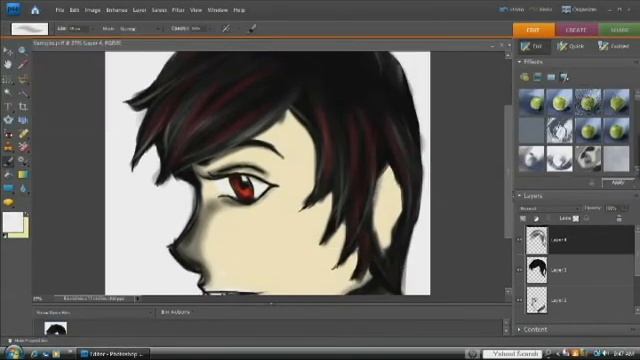This screenshot has width=640, height=360.
Task: Select the Paint Bucket tool
Action: pos(8,175)
